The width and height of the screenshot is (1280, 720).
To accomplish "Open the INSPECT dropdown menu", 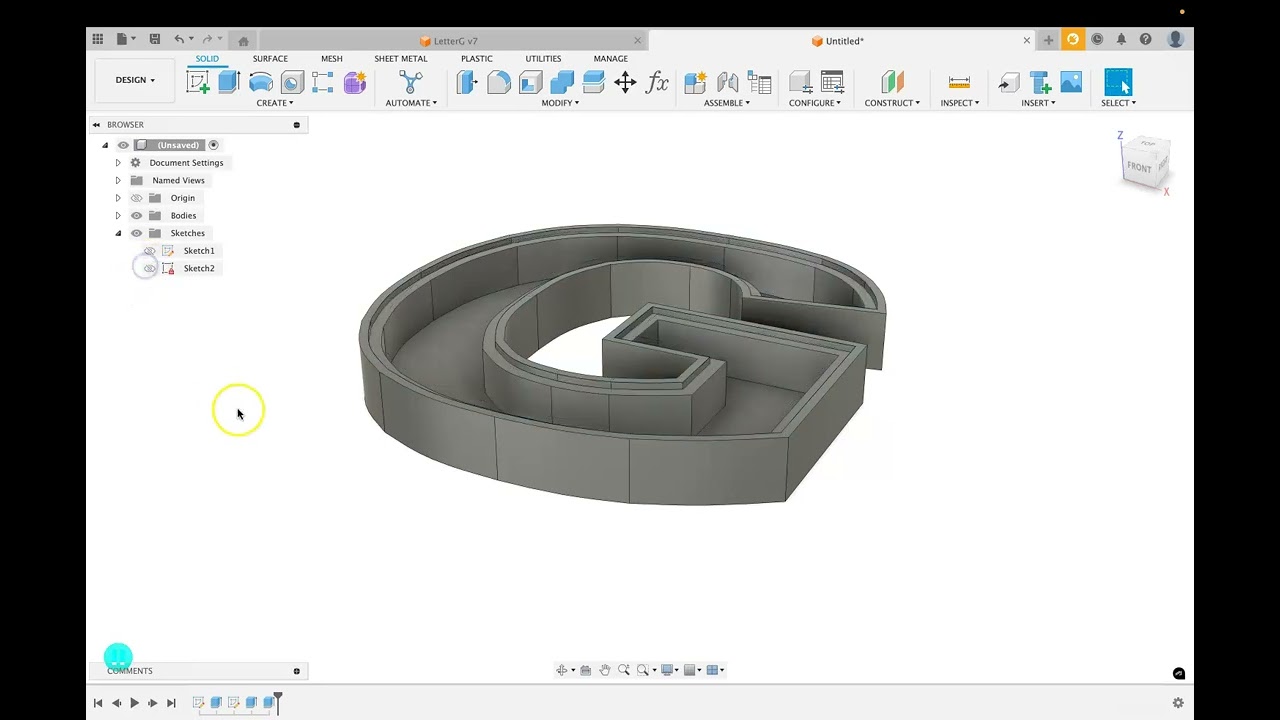I will click(960, 103).
